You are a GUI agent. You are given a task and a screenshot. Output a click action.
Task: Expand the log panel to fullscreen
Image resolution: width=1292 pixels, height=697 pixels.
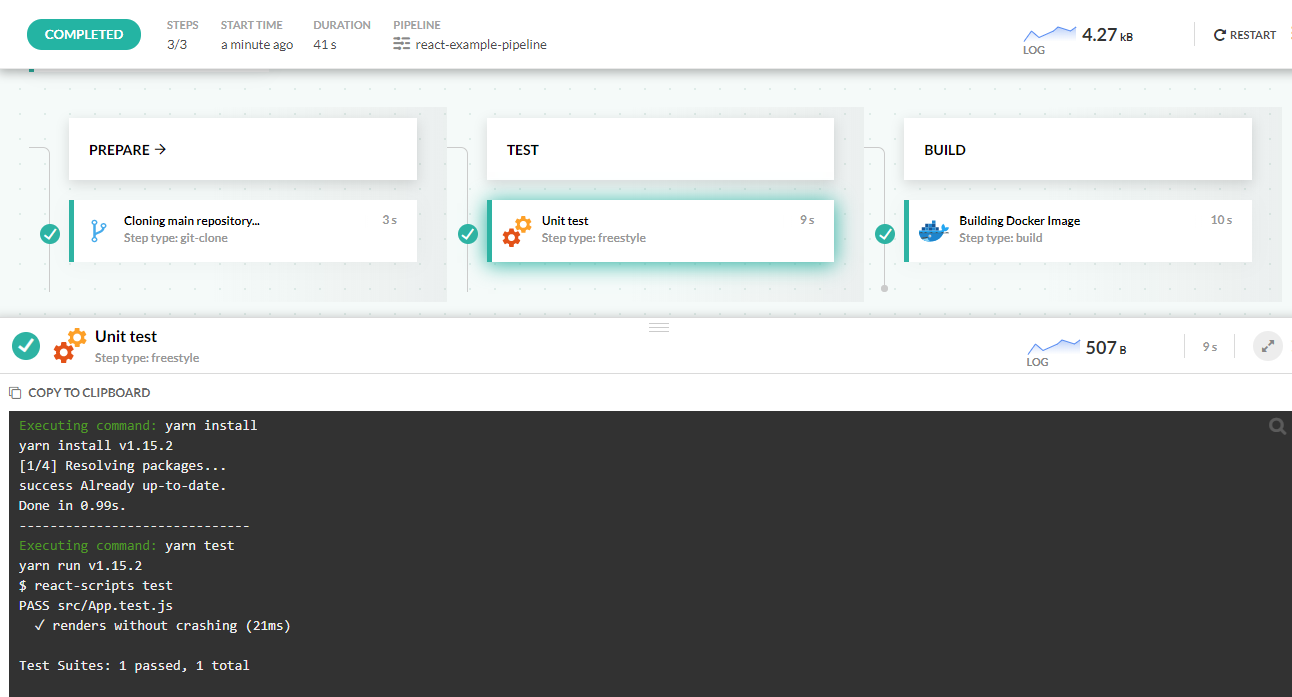[x=1268, y=347]
